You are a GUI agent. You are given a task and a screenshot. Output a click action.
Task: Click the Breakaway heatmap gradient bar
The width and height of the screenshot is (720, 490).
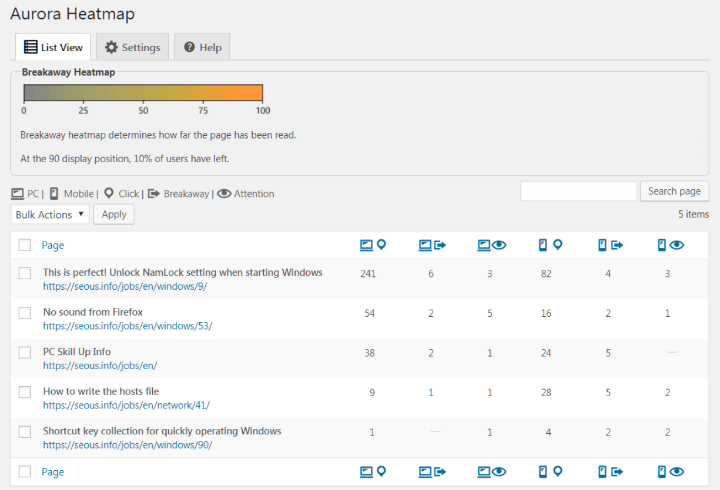coord(143,93)
